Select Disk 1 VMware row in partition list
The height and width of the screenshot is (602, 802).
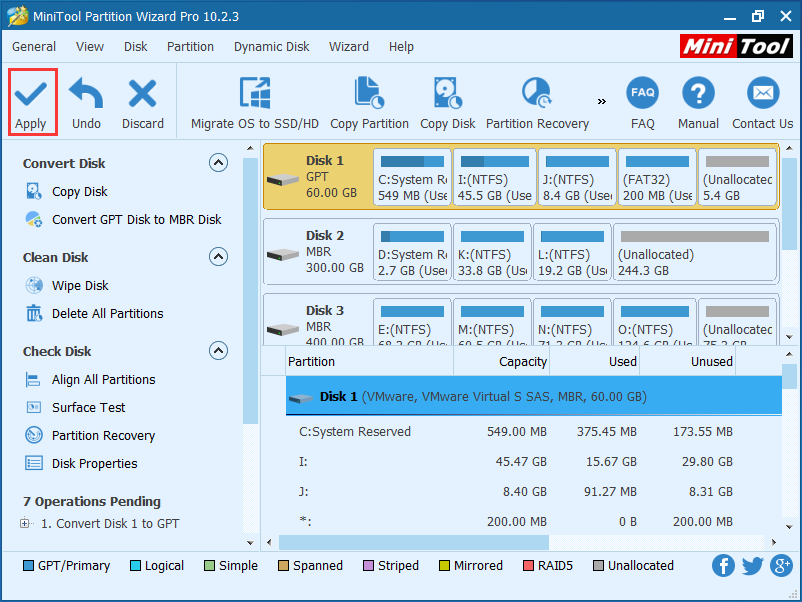coord(533,396)
